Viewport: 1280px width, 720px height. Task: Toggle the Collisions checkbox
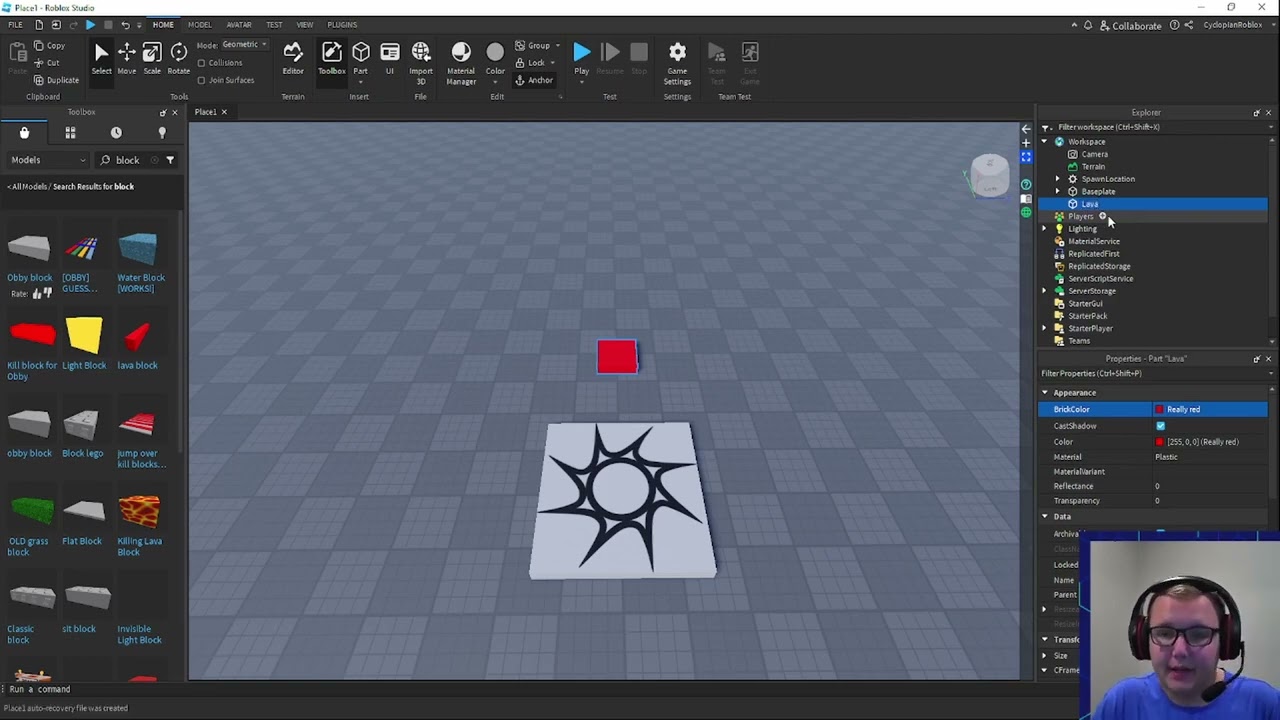tap(201, 62)
